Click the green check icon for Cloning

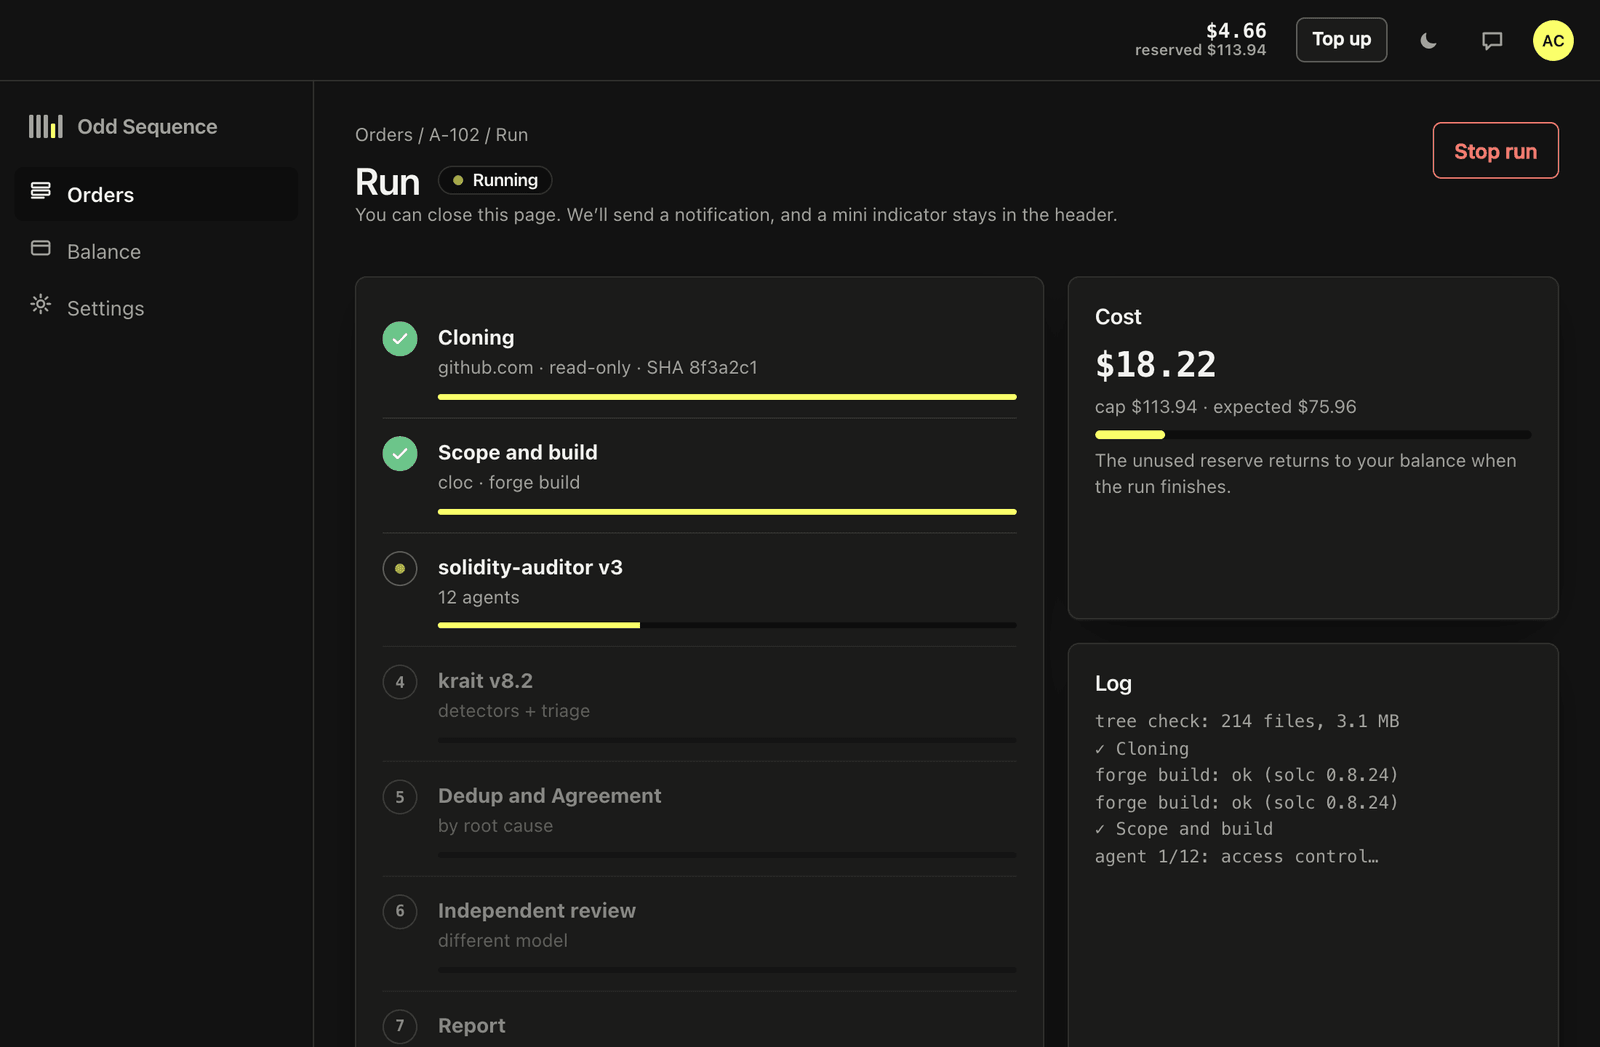pos(400,339)
